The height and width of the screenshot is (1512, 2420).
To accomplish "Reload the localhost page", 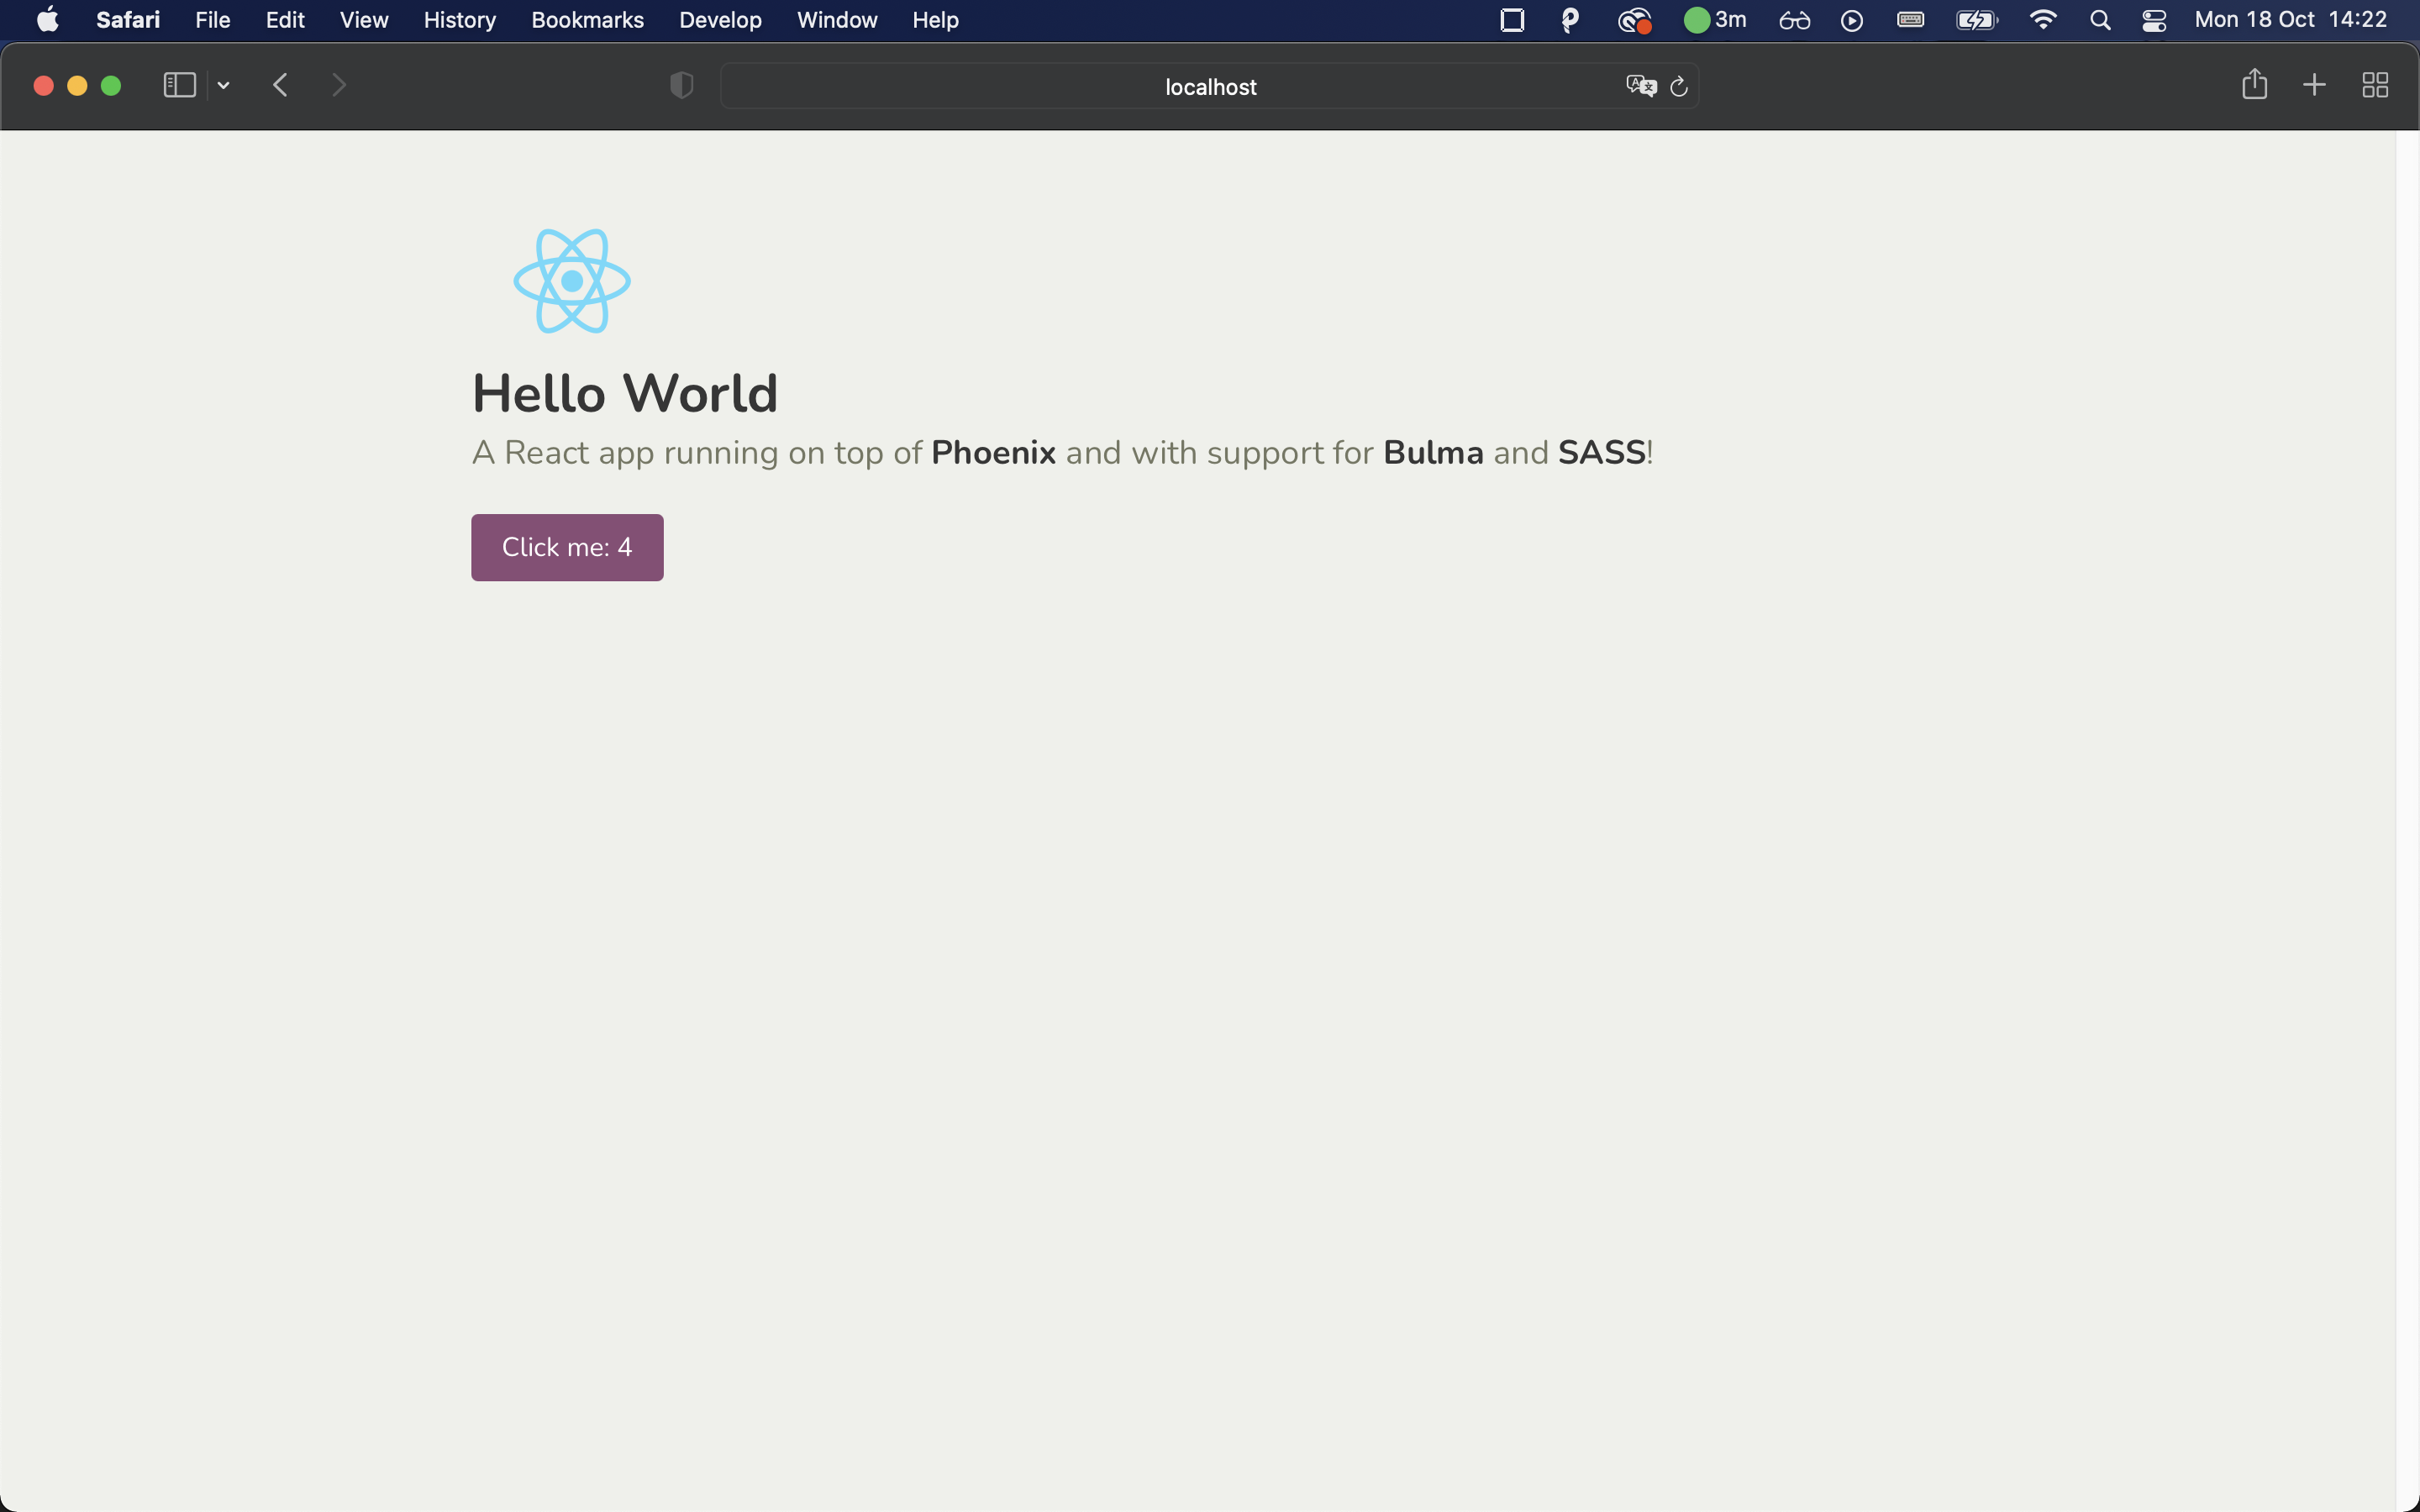I will point(1678,87).
